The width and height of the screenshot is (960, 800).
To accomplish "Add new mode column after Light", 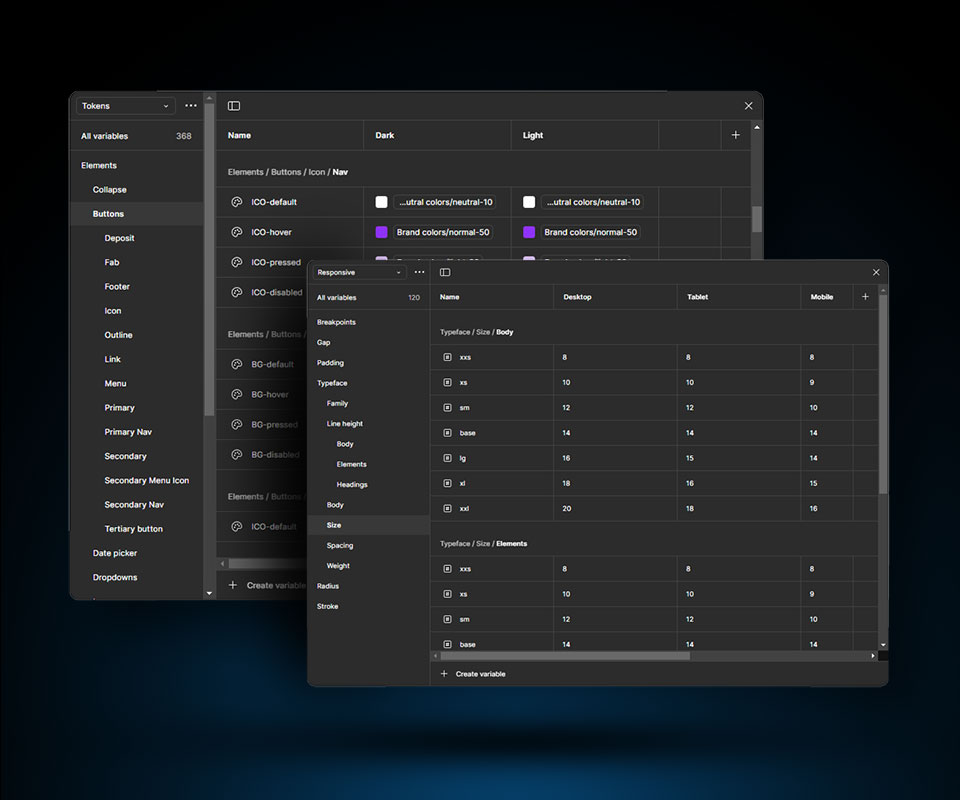I will click(736, 135).
